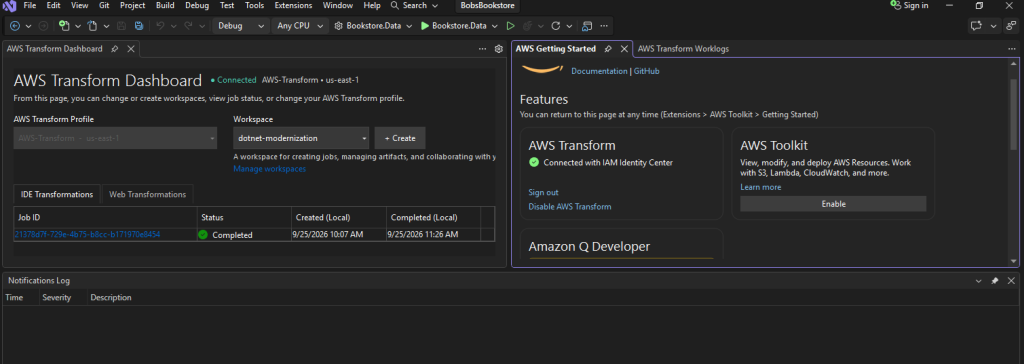Screen dimensions: 1024x364
Task: Click the Disable AWS Transform link
Action: [x=569, y=207]
